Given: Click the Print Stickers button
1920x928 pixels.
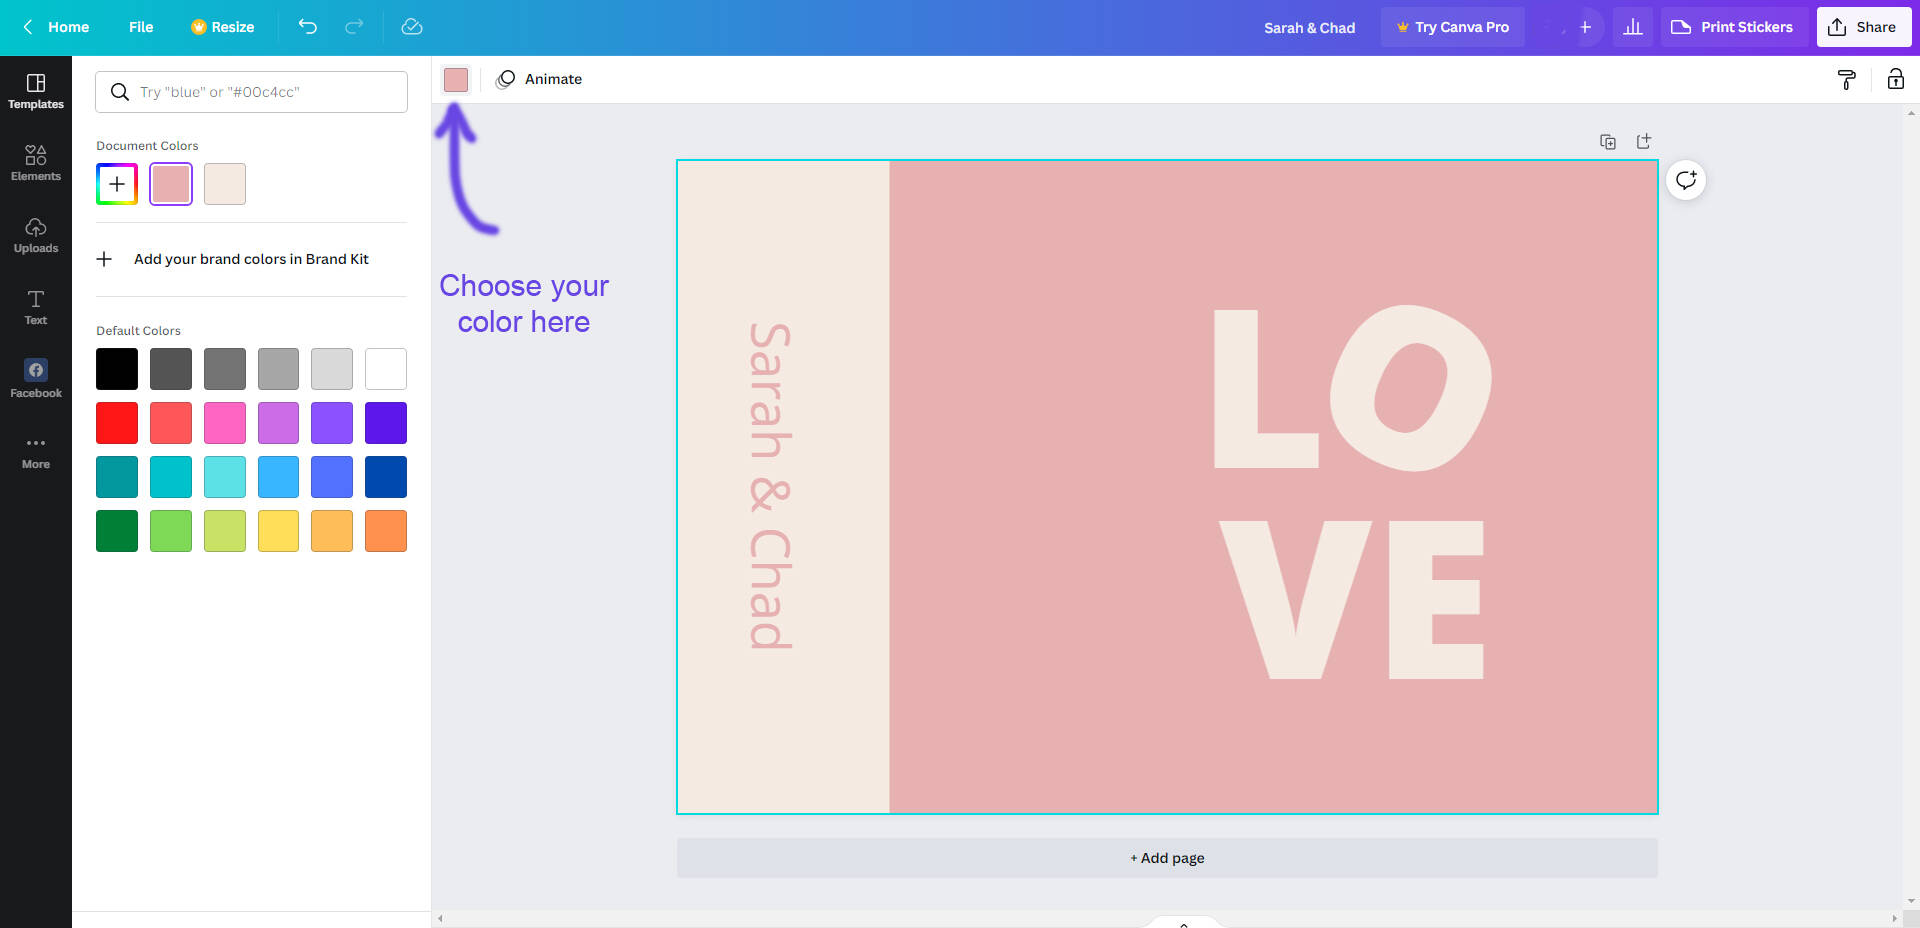Looking at the screenshot, I should click(x=1733, y=27).
